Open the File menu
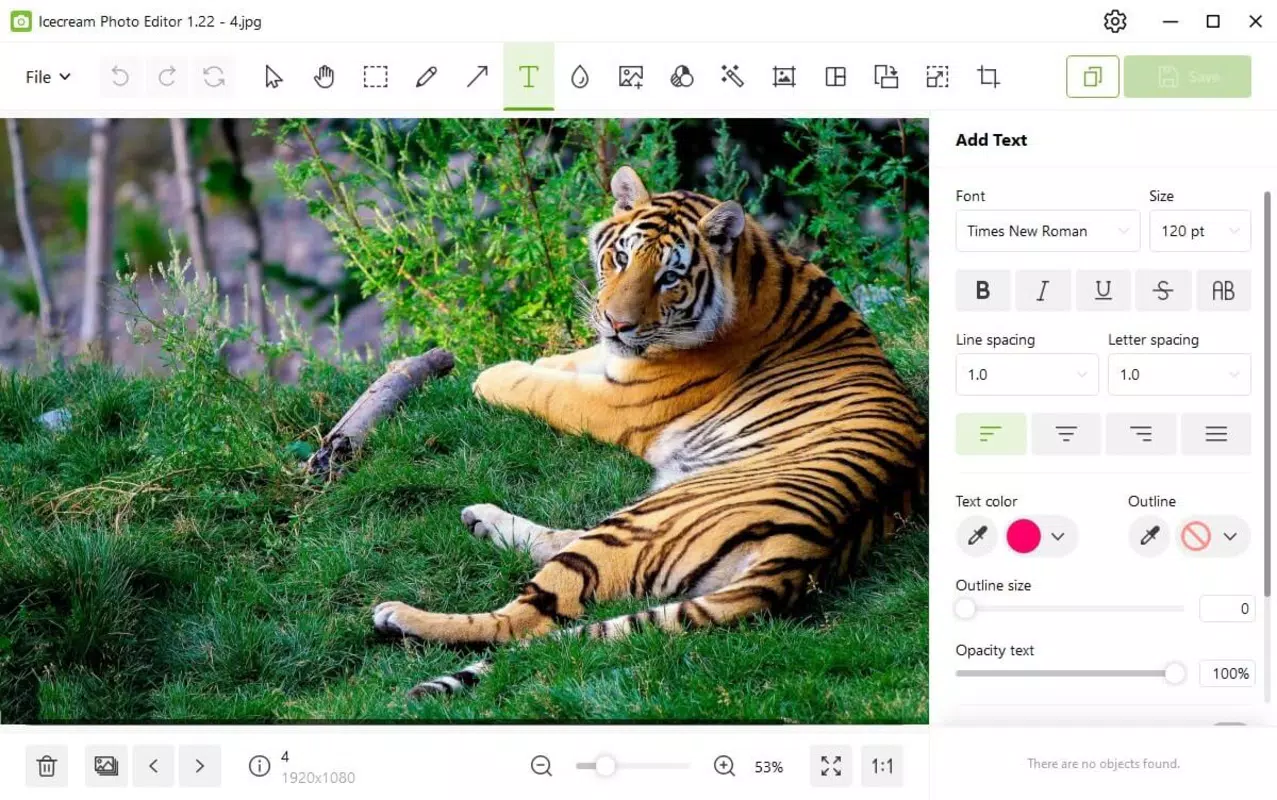 click(x=48, y=77)
